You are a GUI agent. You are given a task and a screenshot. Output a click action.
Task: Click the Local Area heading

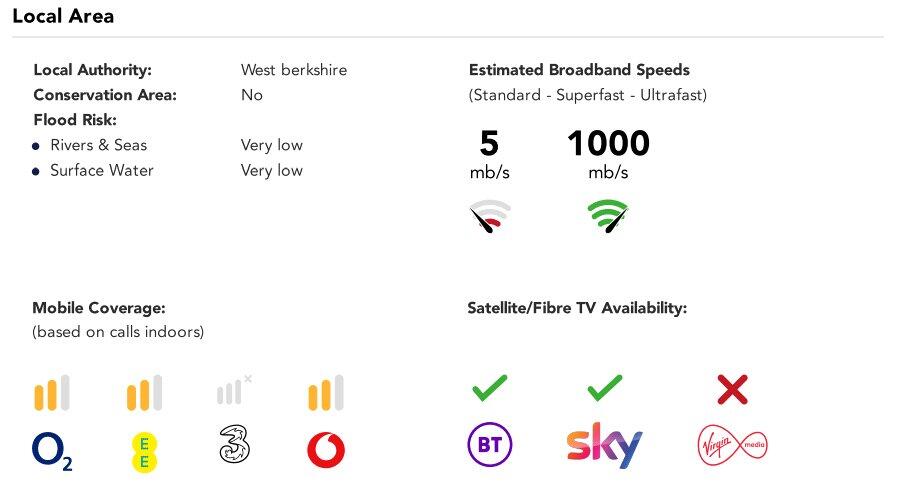tap(63, 16)
